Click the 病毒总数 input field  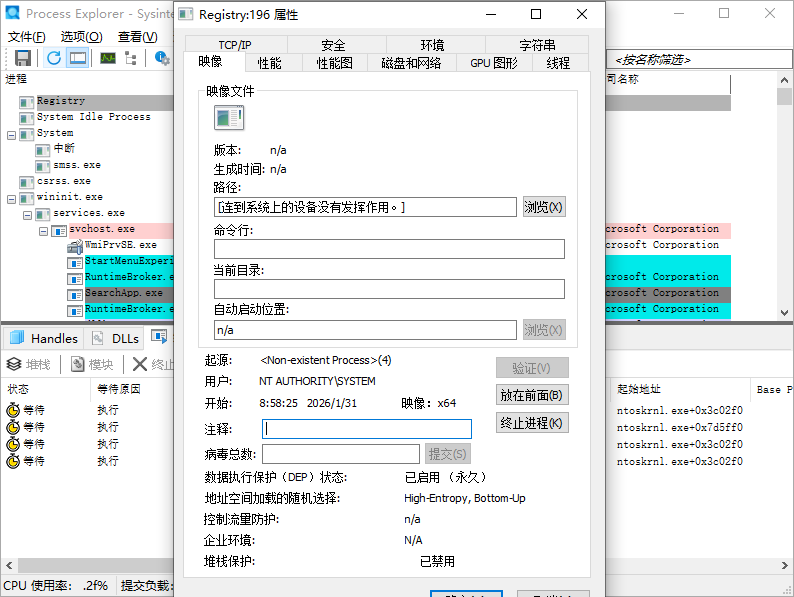click(x=341, y=454)
